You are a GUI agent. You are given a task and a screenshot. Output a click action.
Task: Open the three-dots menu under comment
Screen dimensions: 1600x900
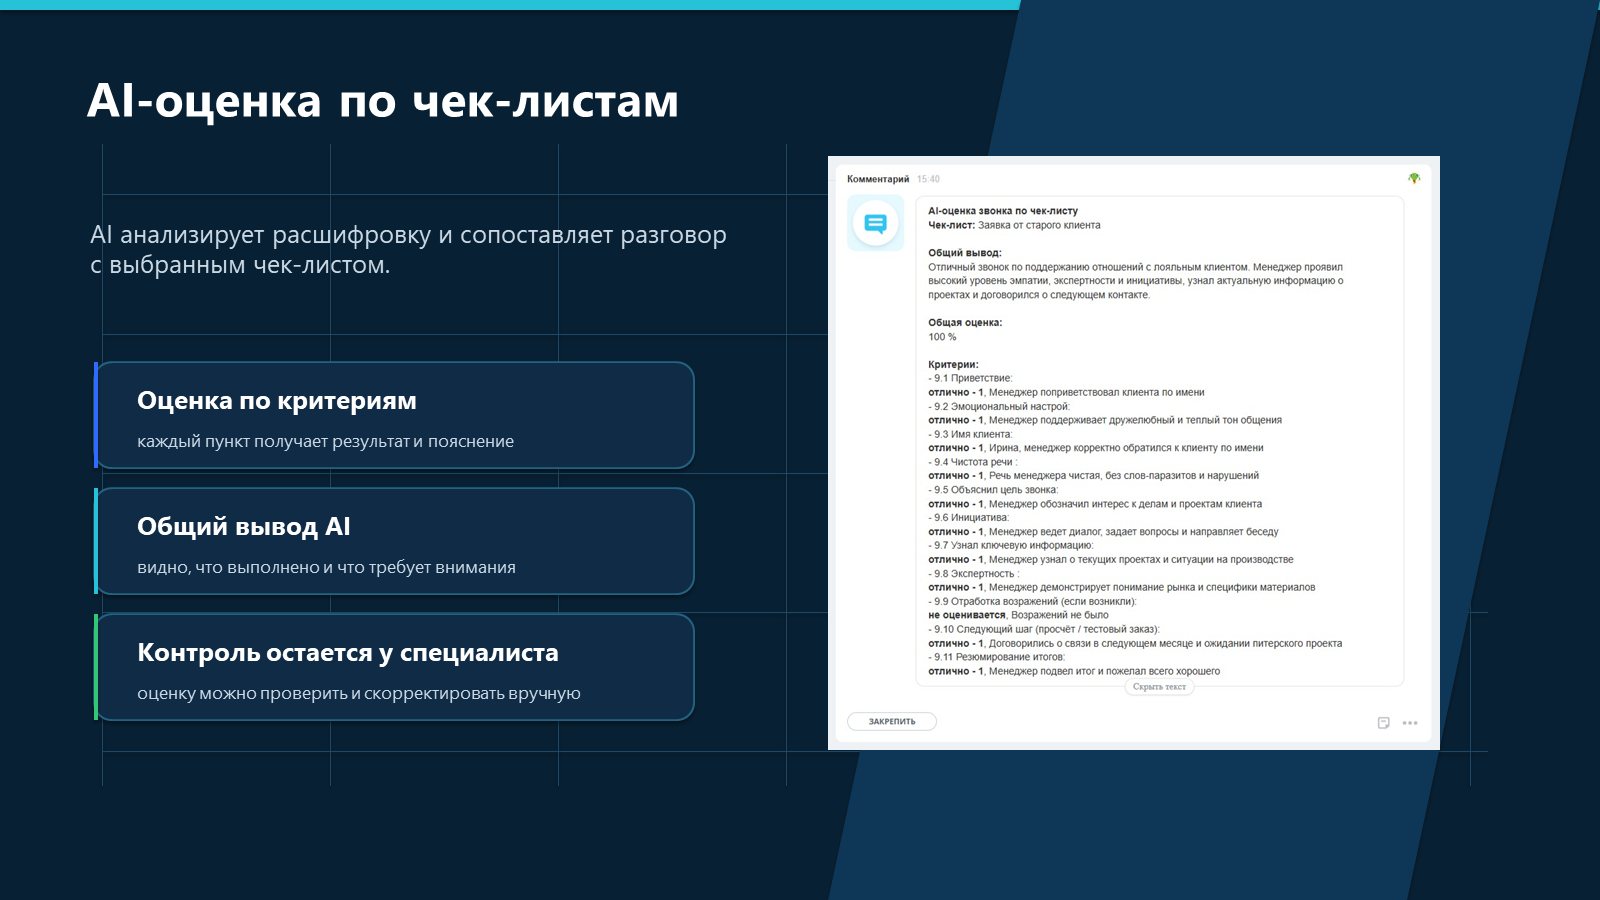pyautogui.click(x=1410, y=723)
